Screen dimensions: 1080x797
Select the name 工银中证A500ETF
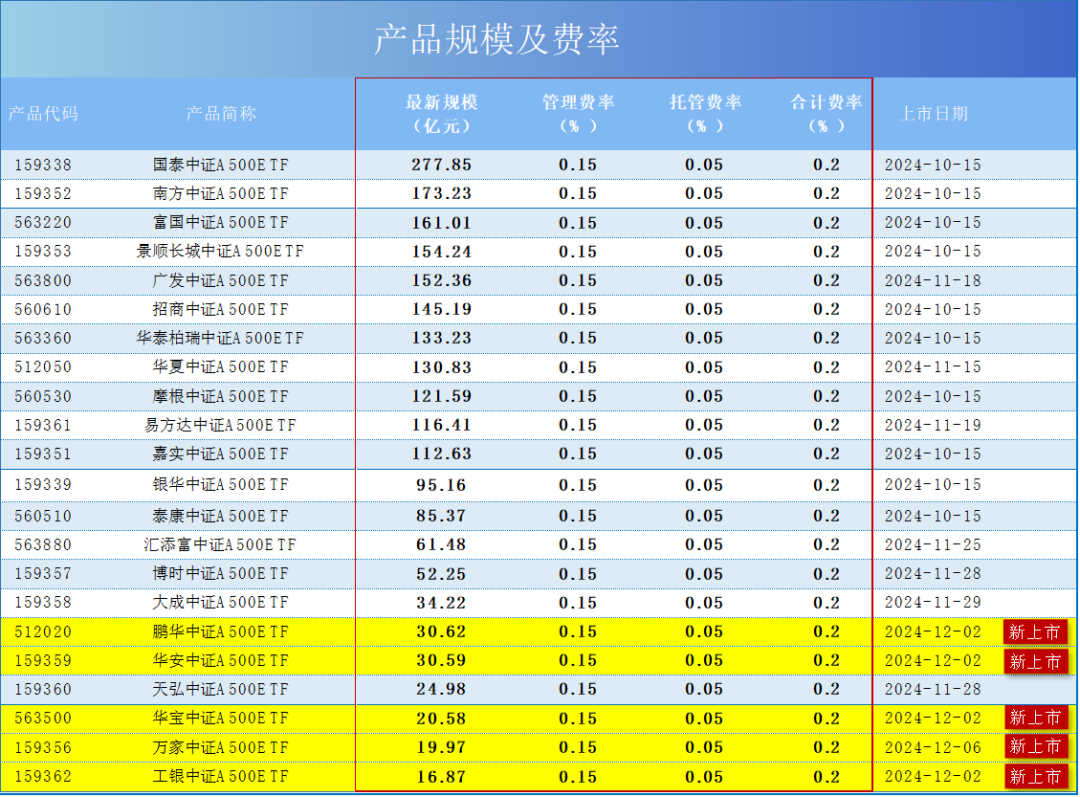[x=221, y=777]
